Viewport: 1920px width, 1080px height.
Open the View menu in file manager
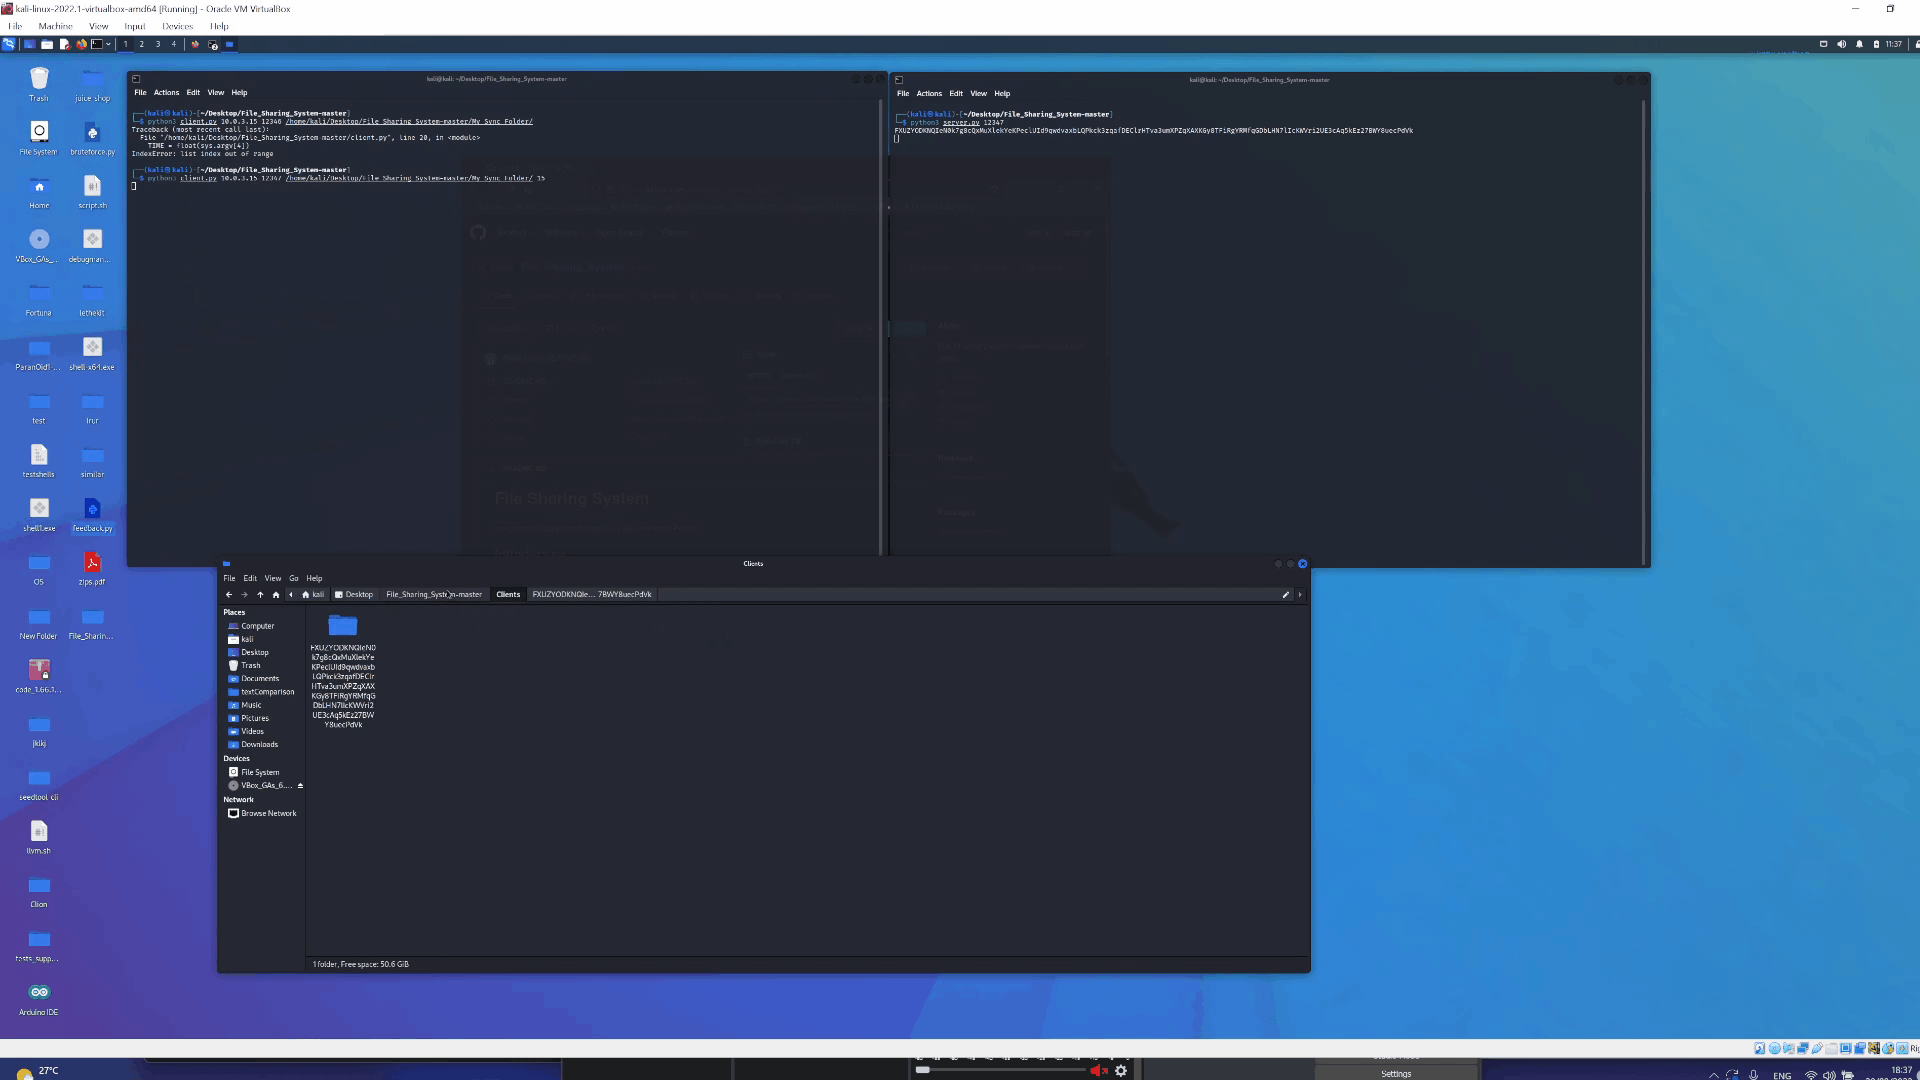pyautogui.click(x=272, y=578)
